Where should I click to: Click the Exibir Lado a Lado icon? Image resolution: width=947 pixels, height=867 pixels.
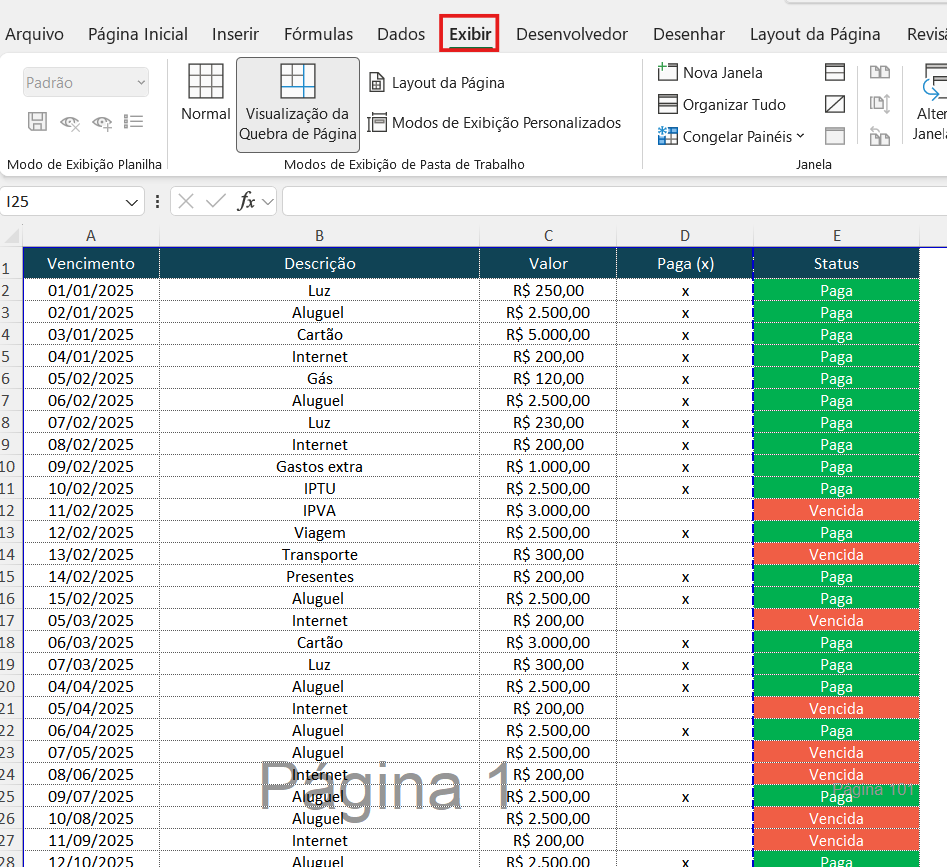click(x=878, y=72)
